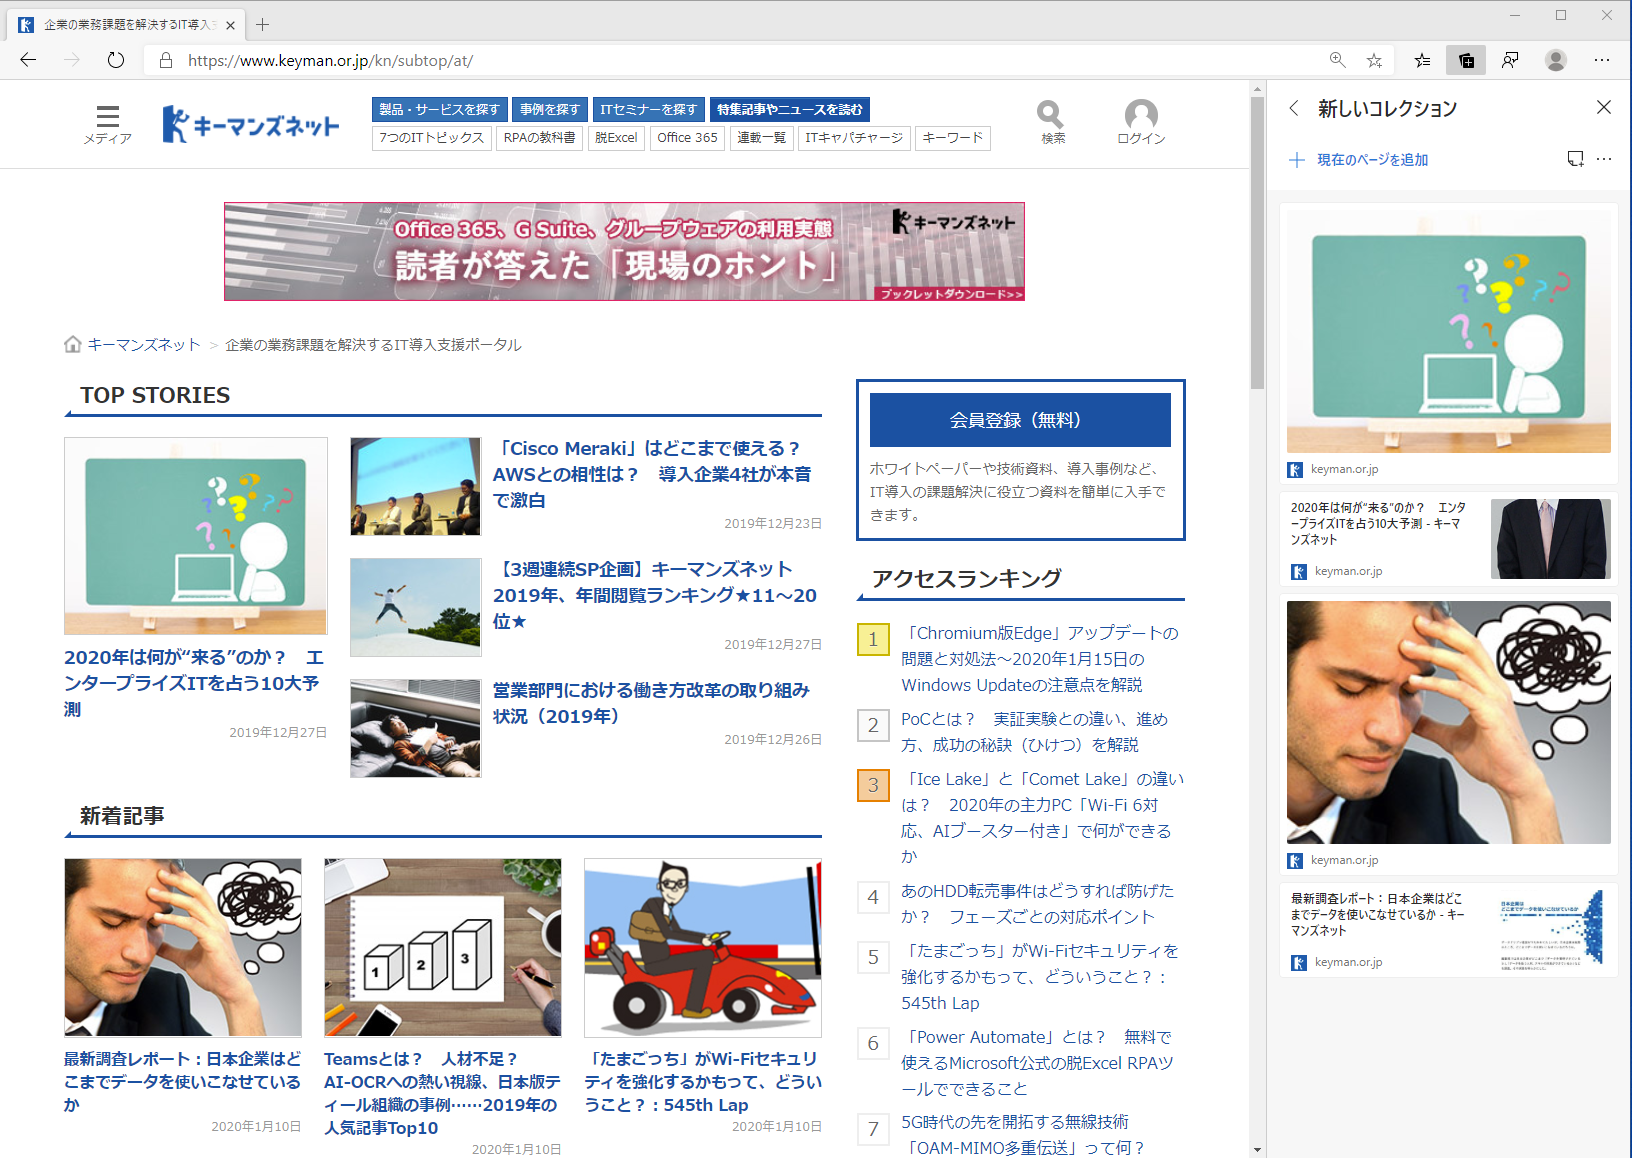This screenshot has height=1158, width=1632.
Task: Open the Office 365 tab
Action: point(687,138)
